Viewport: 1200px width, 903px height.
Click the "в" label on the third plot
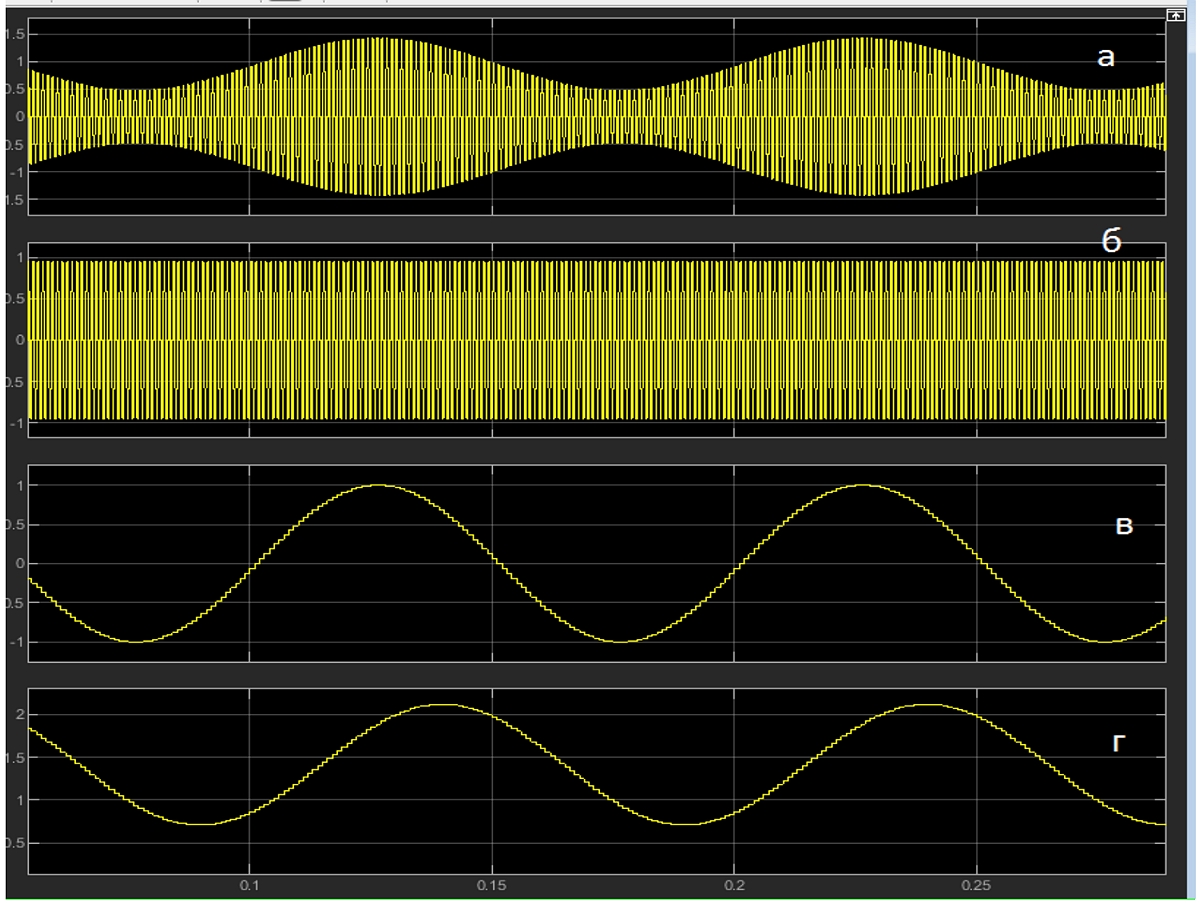(x=1123, y=525)
